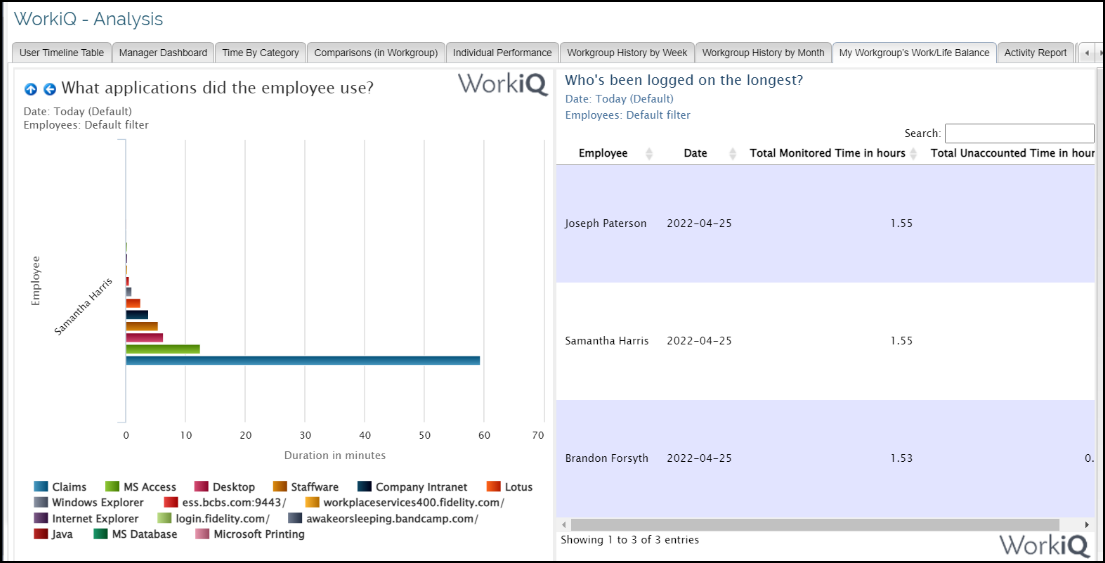Click the Claims legend icon
Viewport: 1105px width, 563px height.
(x=41, y=487)
